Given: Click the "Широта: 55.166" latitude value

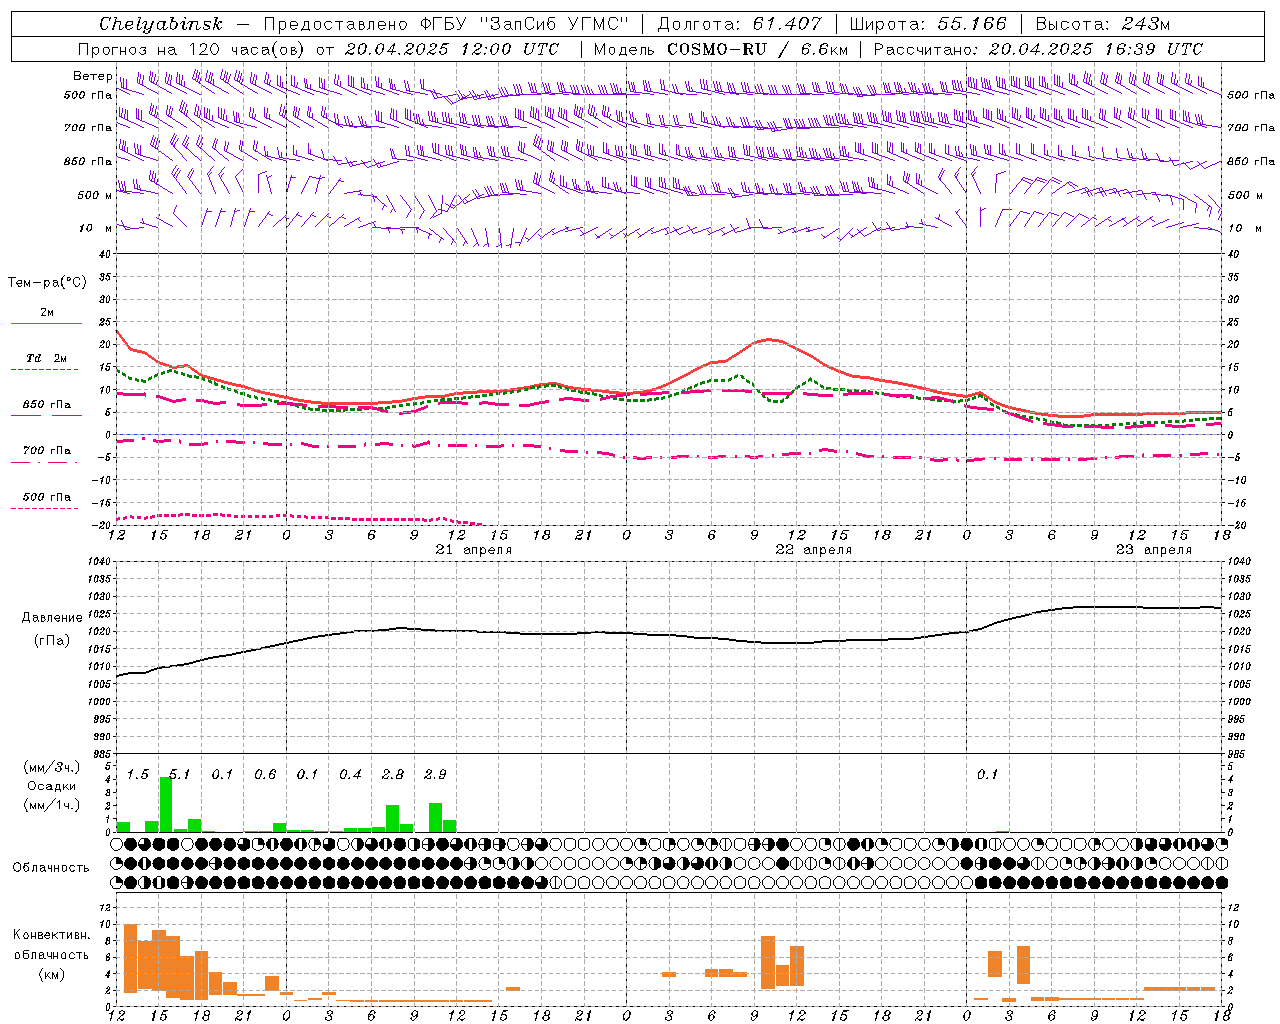Looking at the screenshot, I should point(929,24).
